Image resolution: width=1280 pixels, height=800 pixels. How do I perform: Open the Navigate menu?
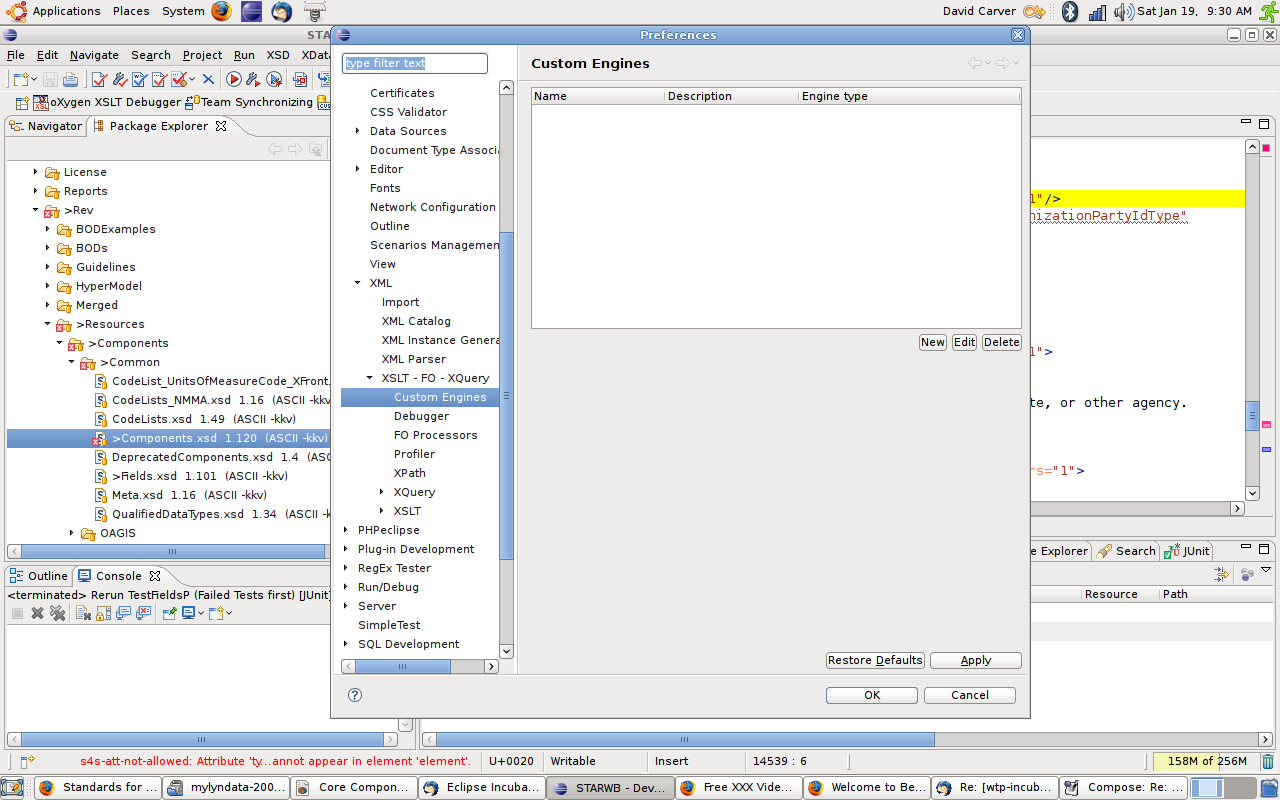pos(93,55)
